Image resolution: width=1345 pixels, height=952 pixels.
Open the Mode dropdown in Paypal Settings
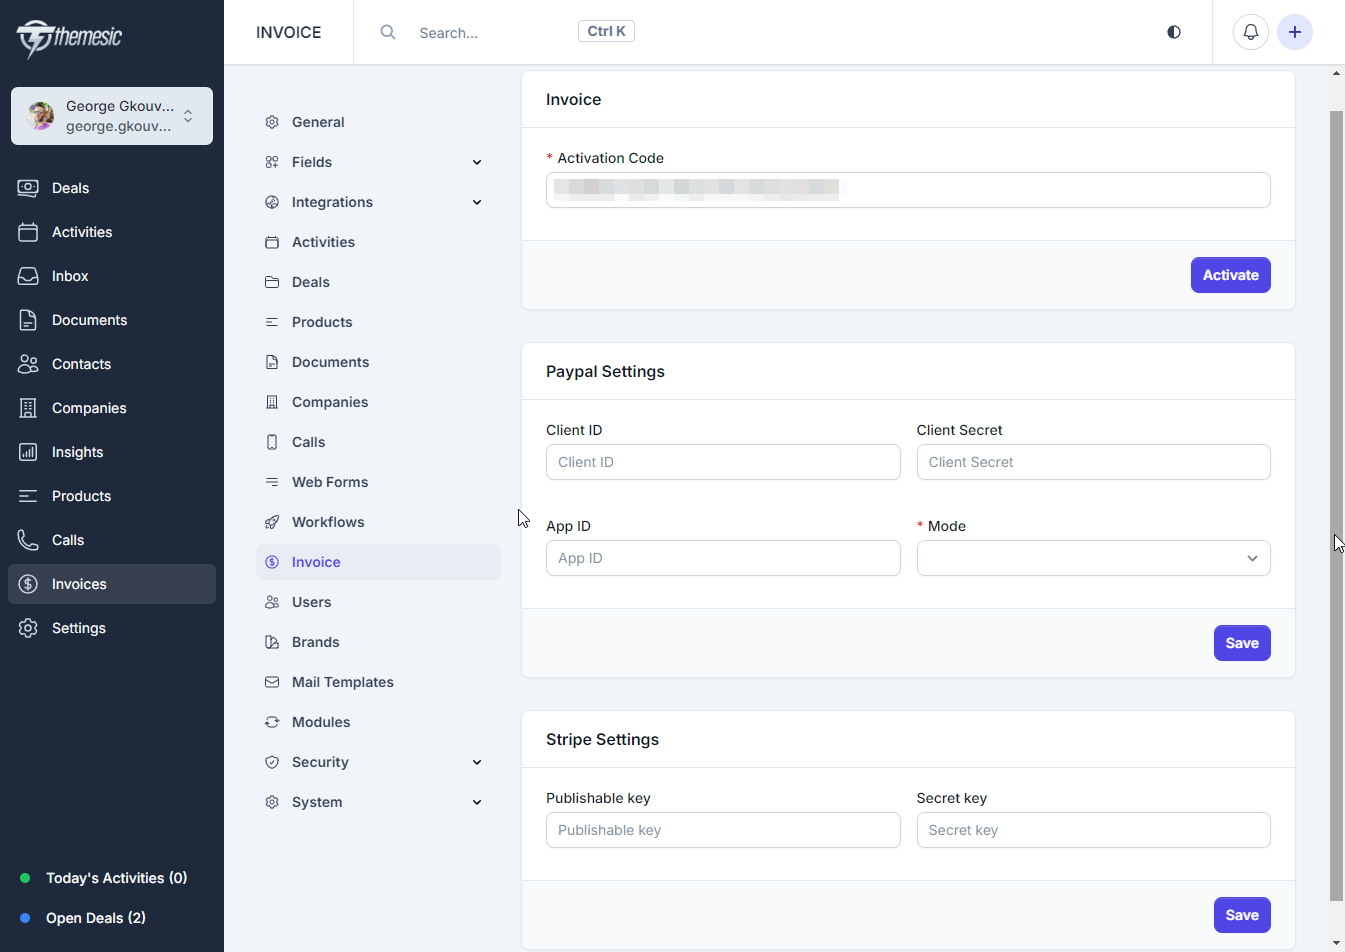(x=1093, y=557)
